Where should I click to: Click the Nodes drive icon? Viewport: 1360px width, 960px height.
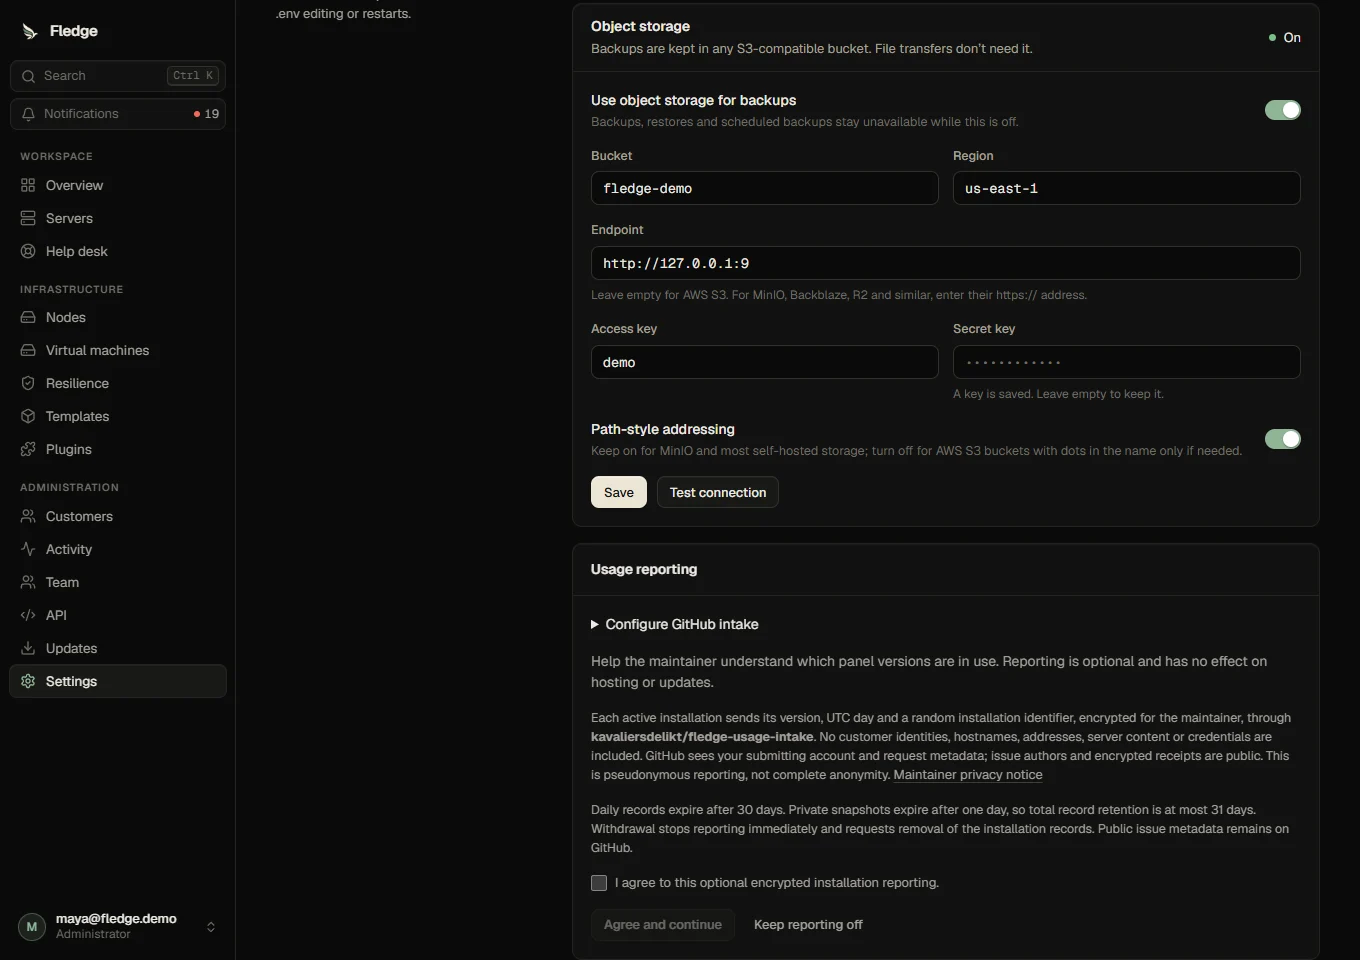coord(28,317)
